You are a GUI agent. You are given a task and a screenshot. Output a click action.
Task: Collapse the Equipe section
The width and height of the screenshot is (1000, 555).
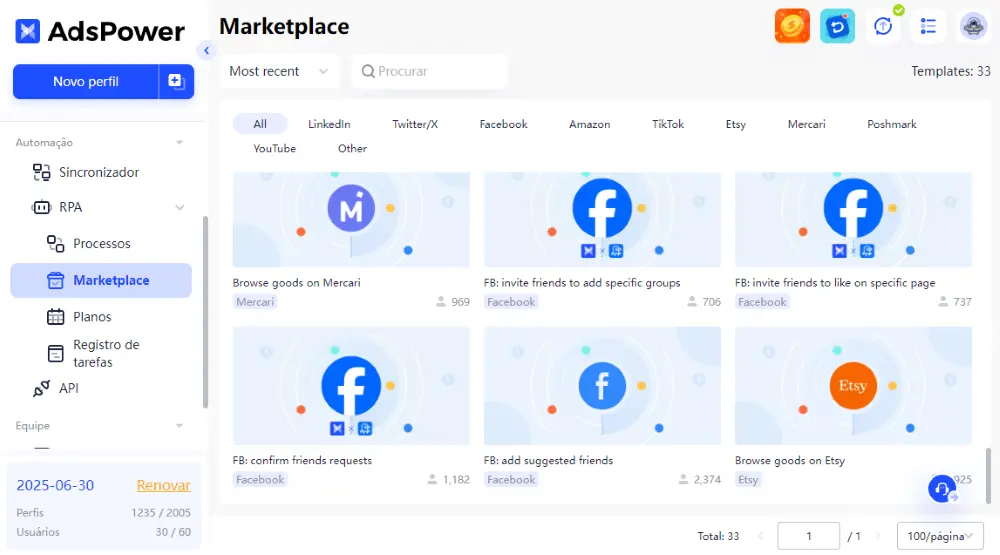179,426
